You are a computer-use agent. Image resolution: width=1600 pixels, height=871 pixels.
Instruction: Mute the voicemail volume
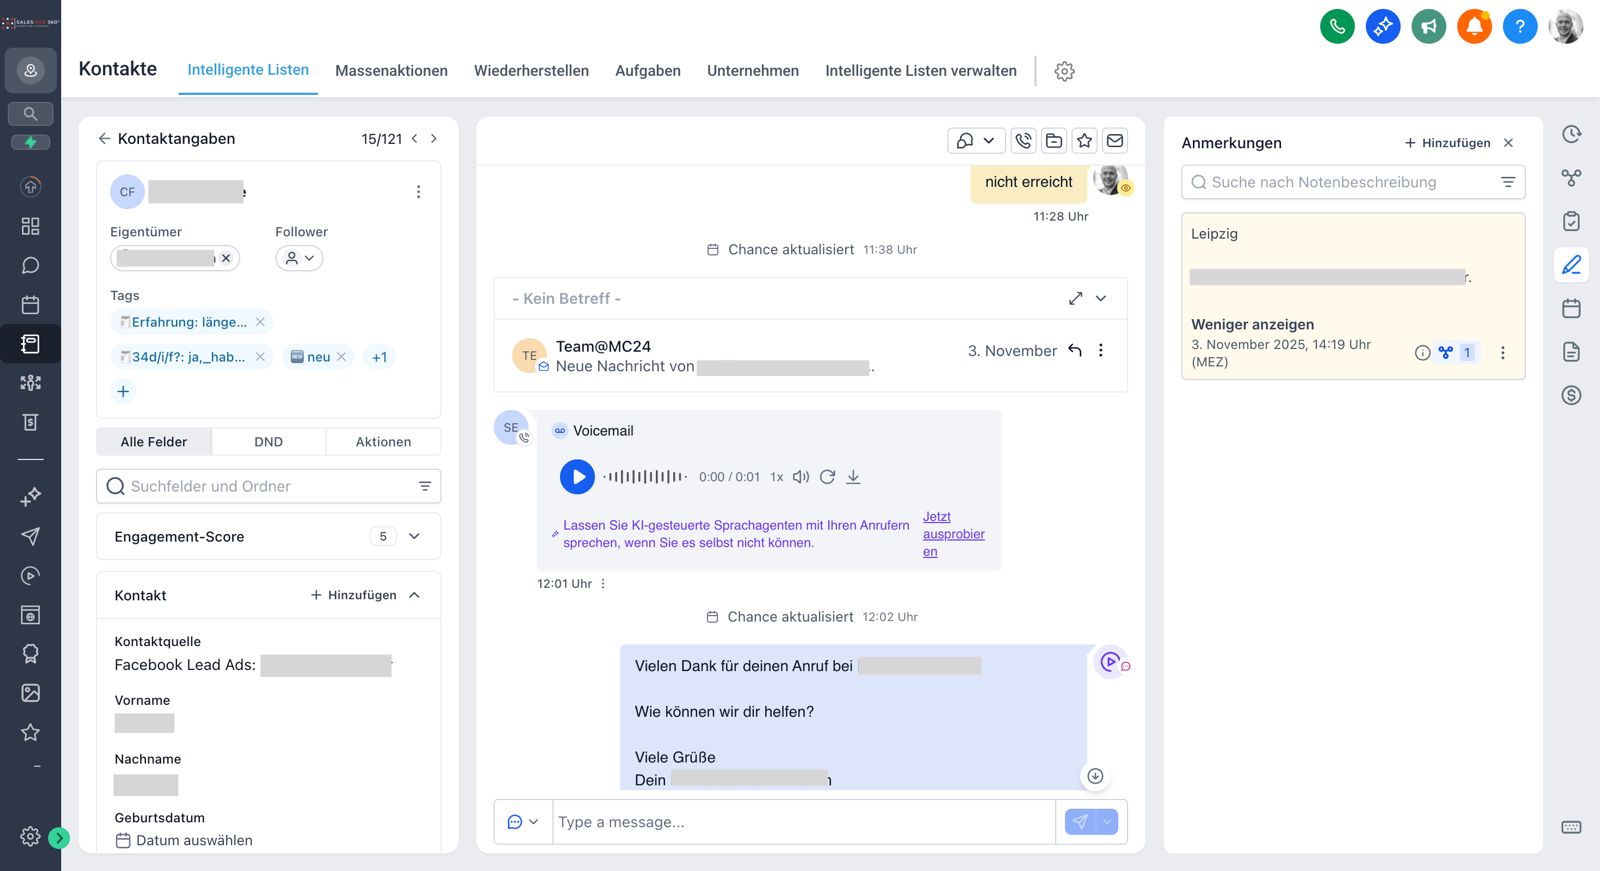pyautogui.click(x=801, y=477)
